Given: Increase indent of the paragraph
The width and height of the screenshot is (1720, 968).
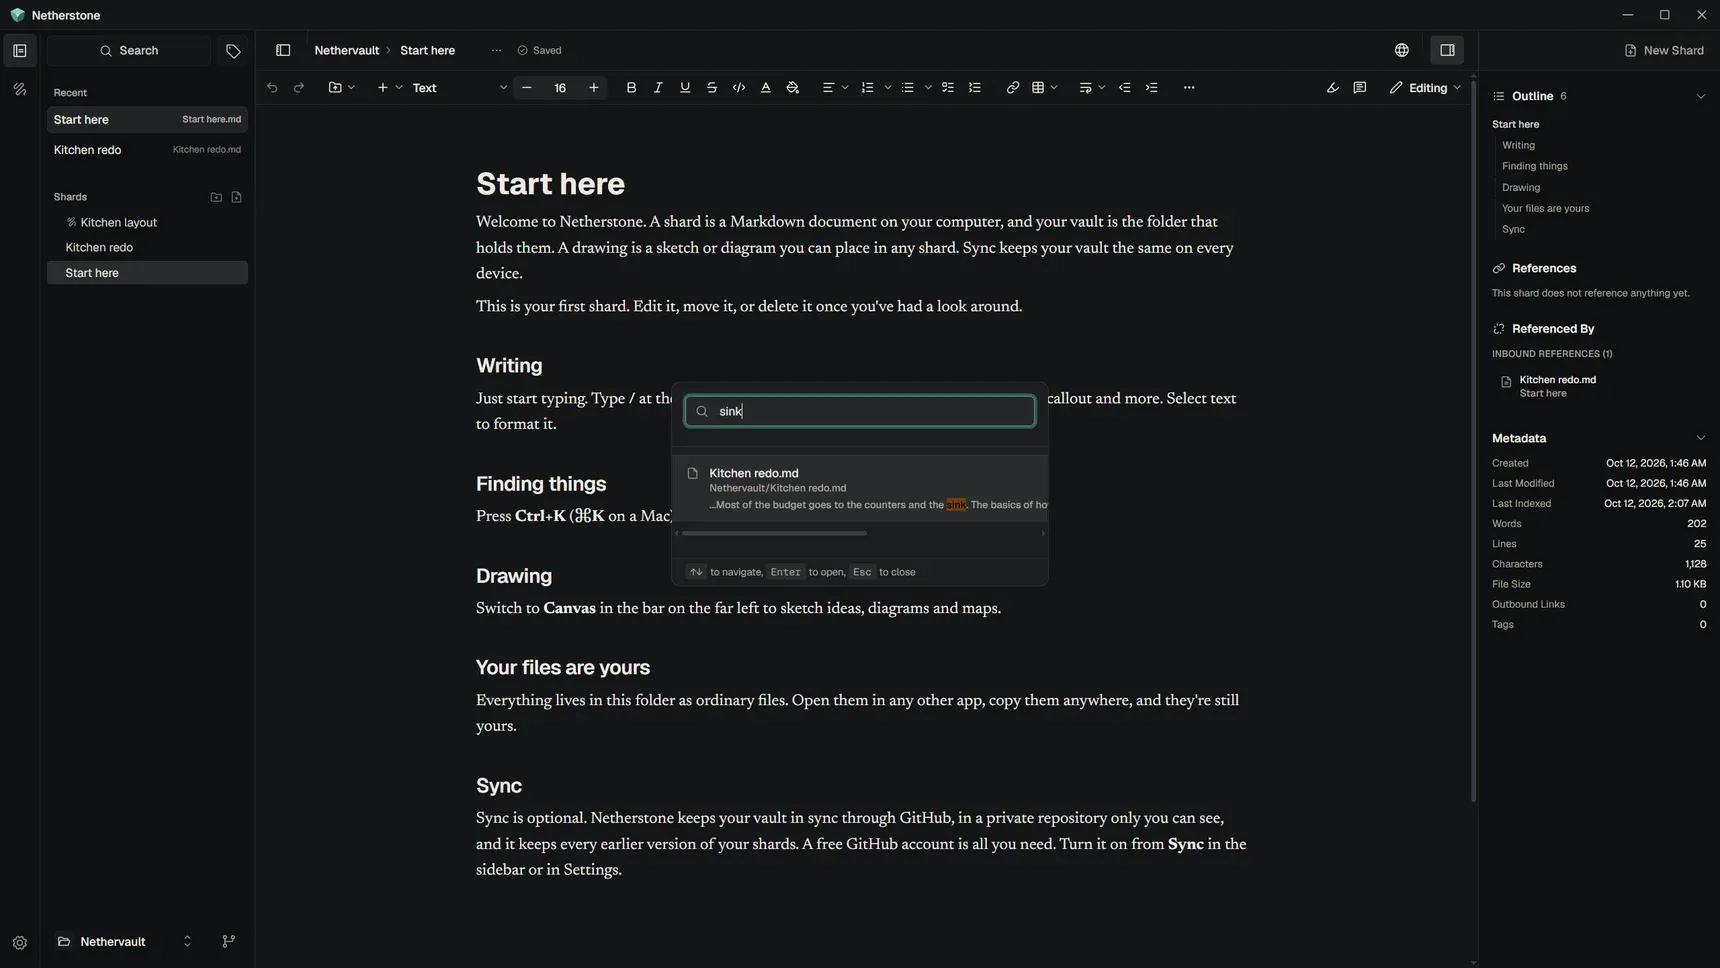Looking at the screenshot, I should (x=1152, y=88).
